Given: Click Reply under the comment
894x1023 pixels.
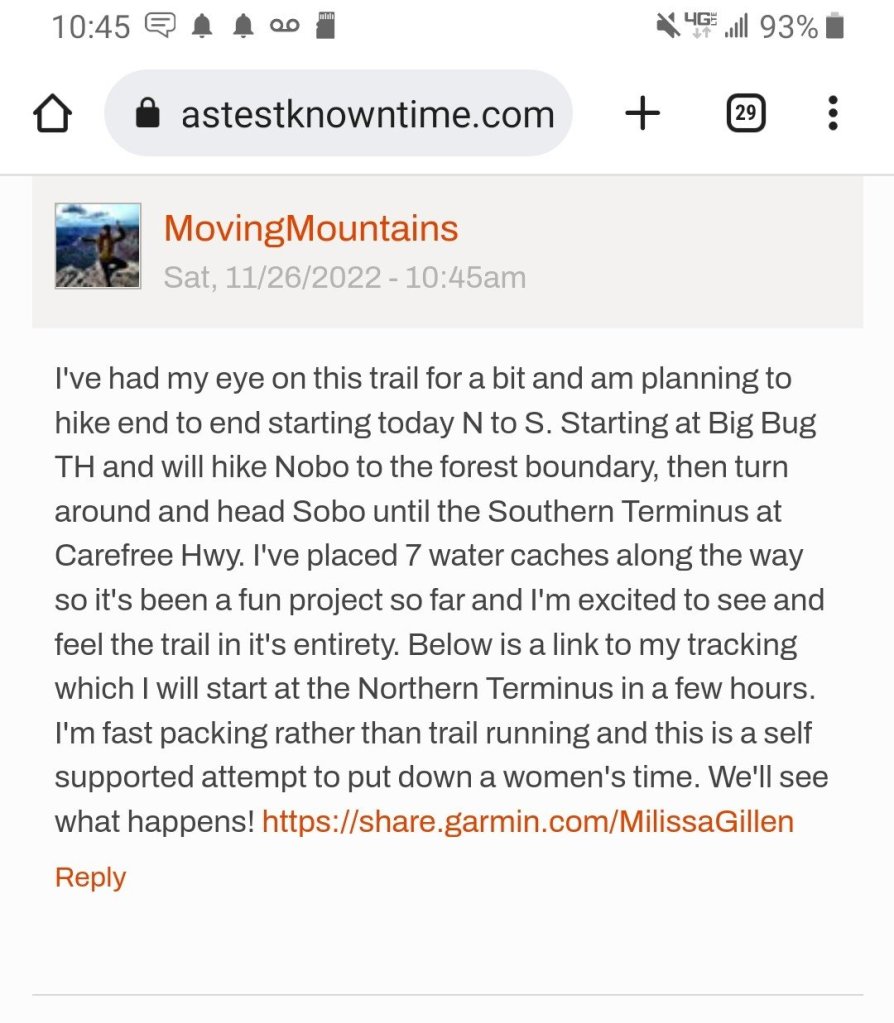Looking at the screenshot, I should tap(90, 877).
